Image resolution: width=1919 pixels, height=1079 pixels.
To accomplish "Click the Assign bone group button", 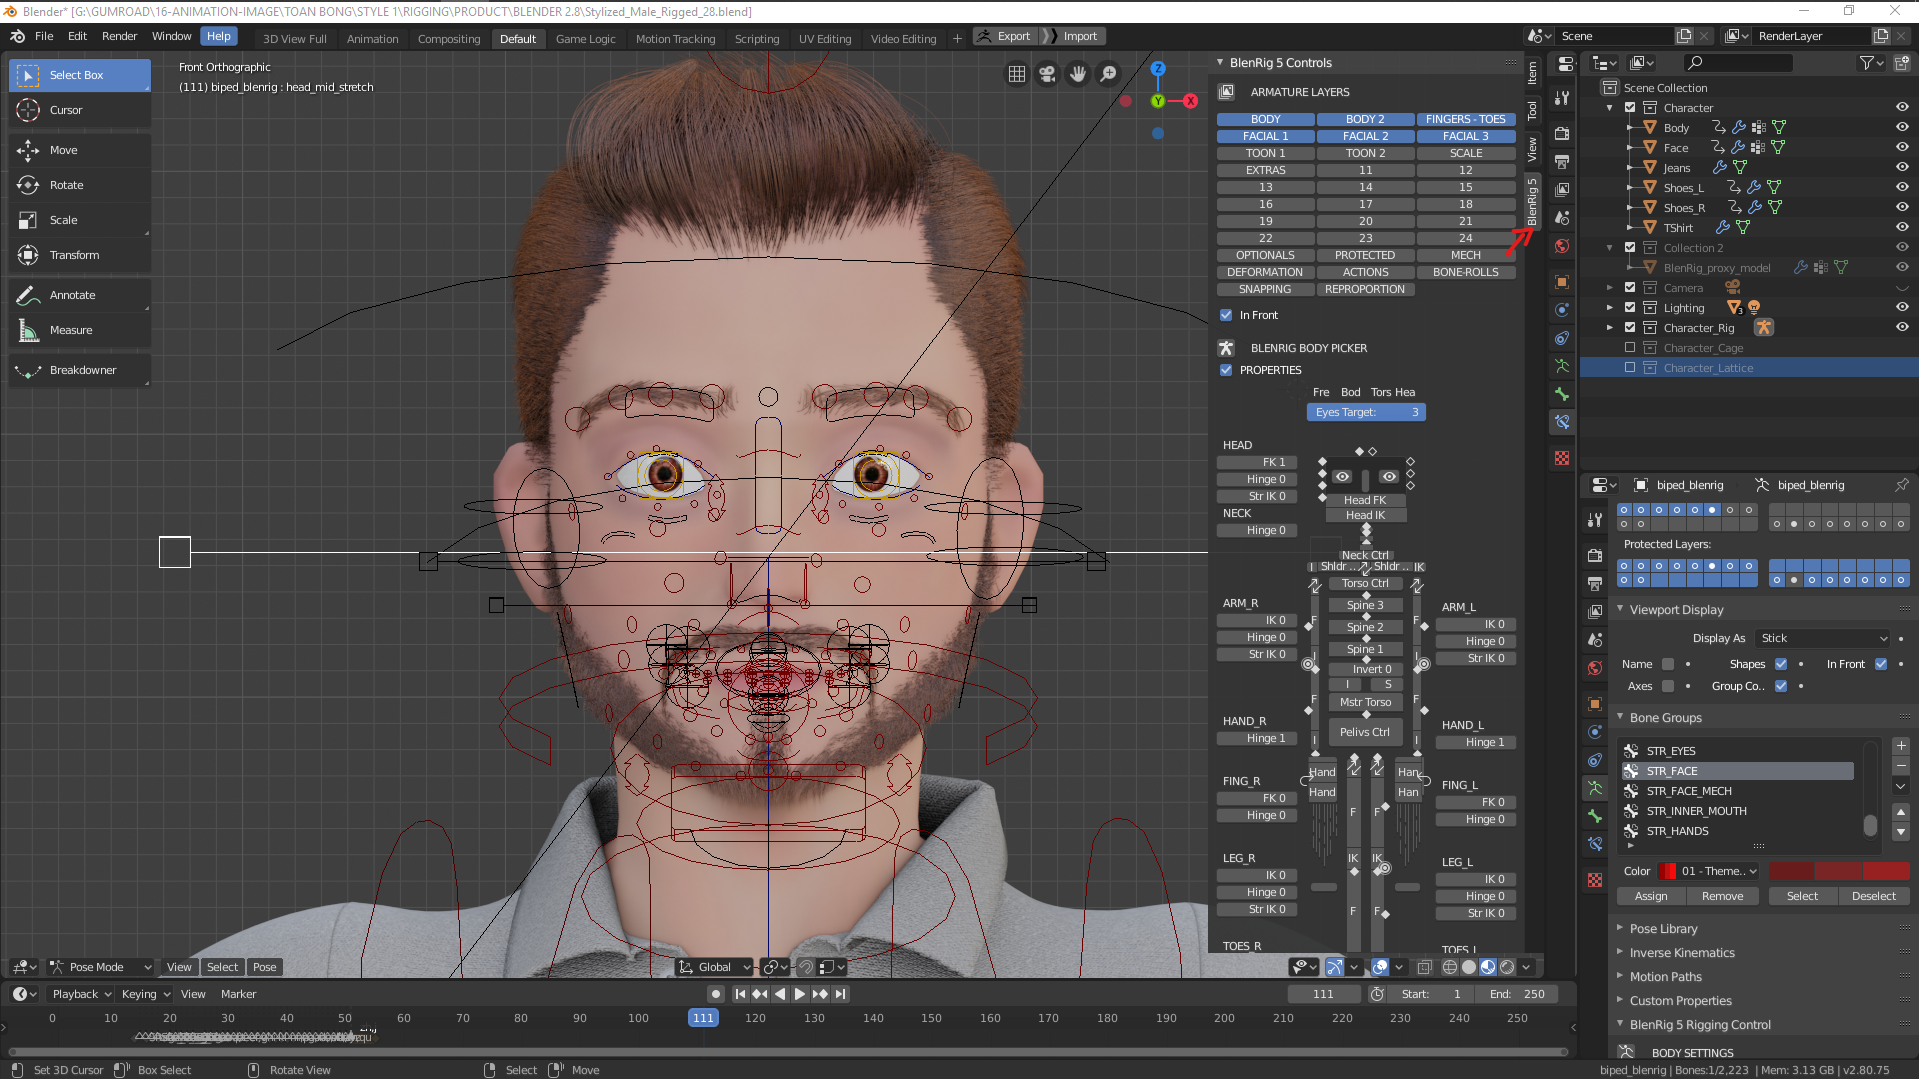I will click(x=1651, y=896).
